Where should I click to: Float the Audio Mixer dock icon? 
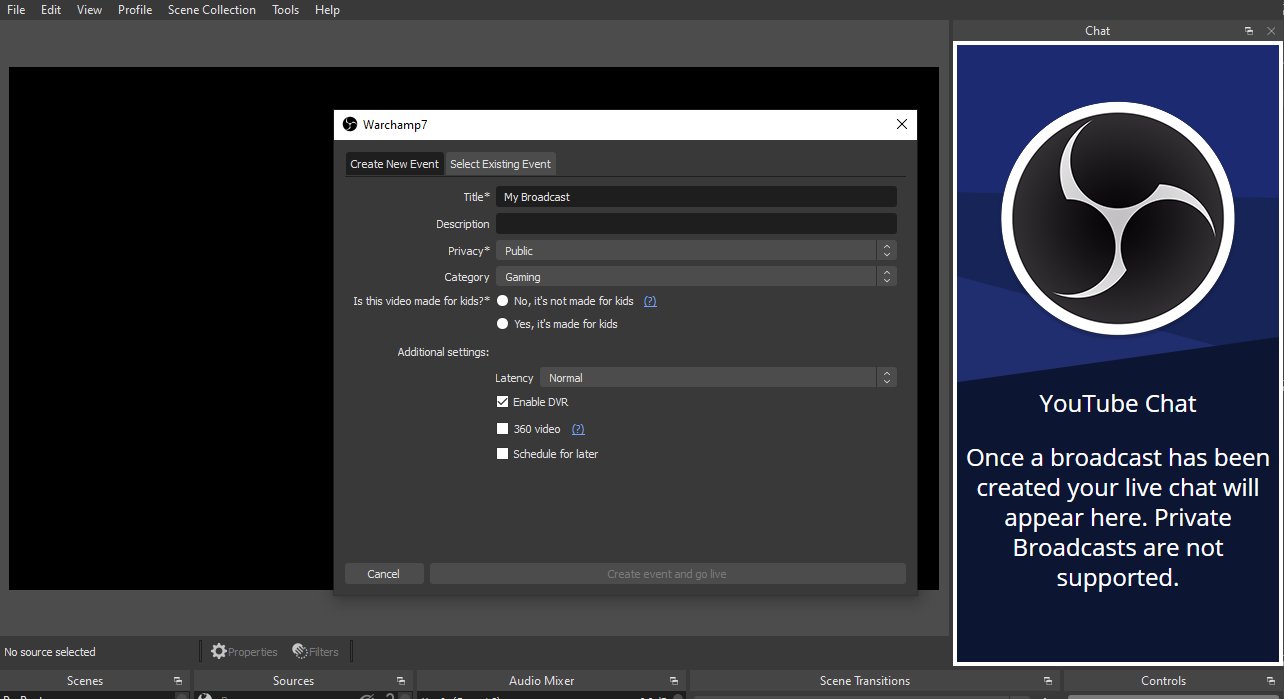pyautogui.click(x=673, y=681)
